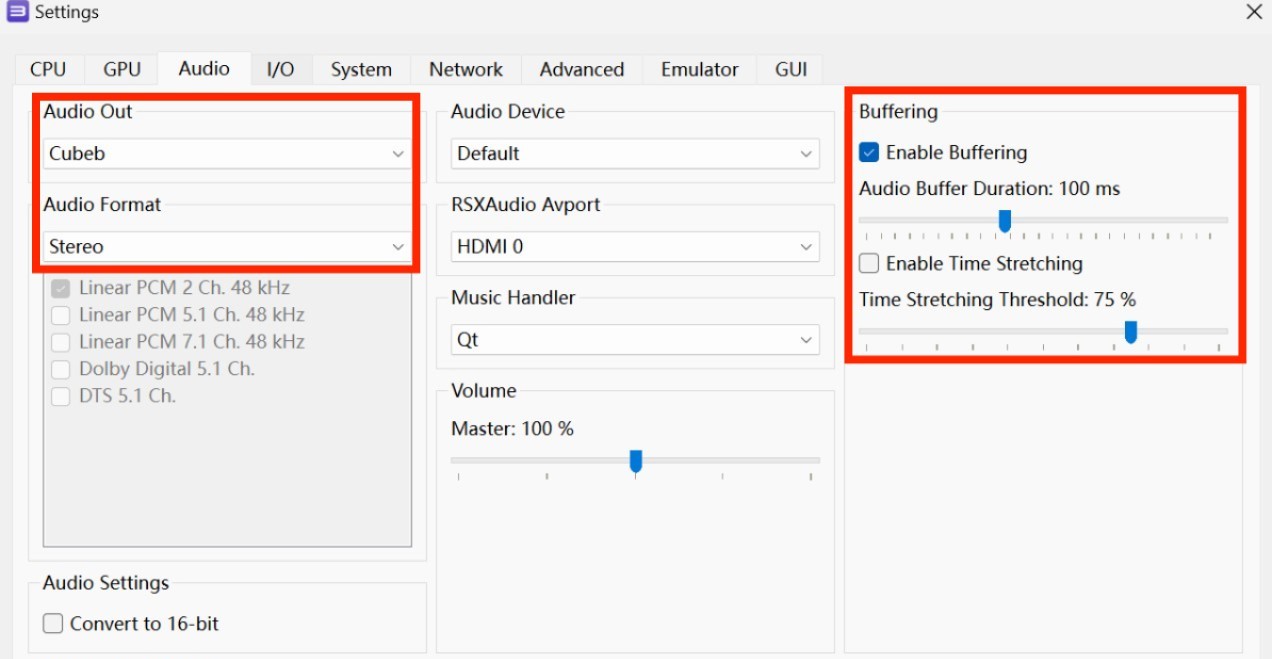Check Convert to 16-bit option
The height and width of the screenshot is (659, 1272).
pos(53,624)
